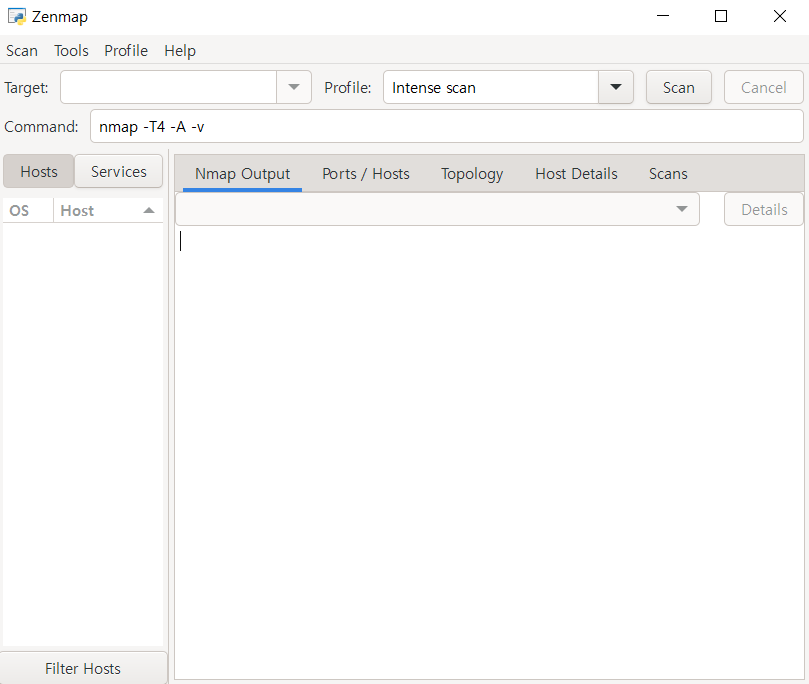Select the Services toggle button

(x=119, y=171)
